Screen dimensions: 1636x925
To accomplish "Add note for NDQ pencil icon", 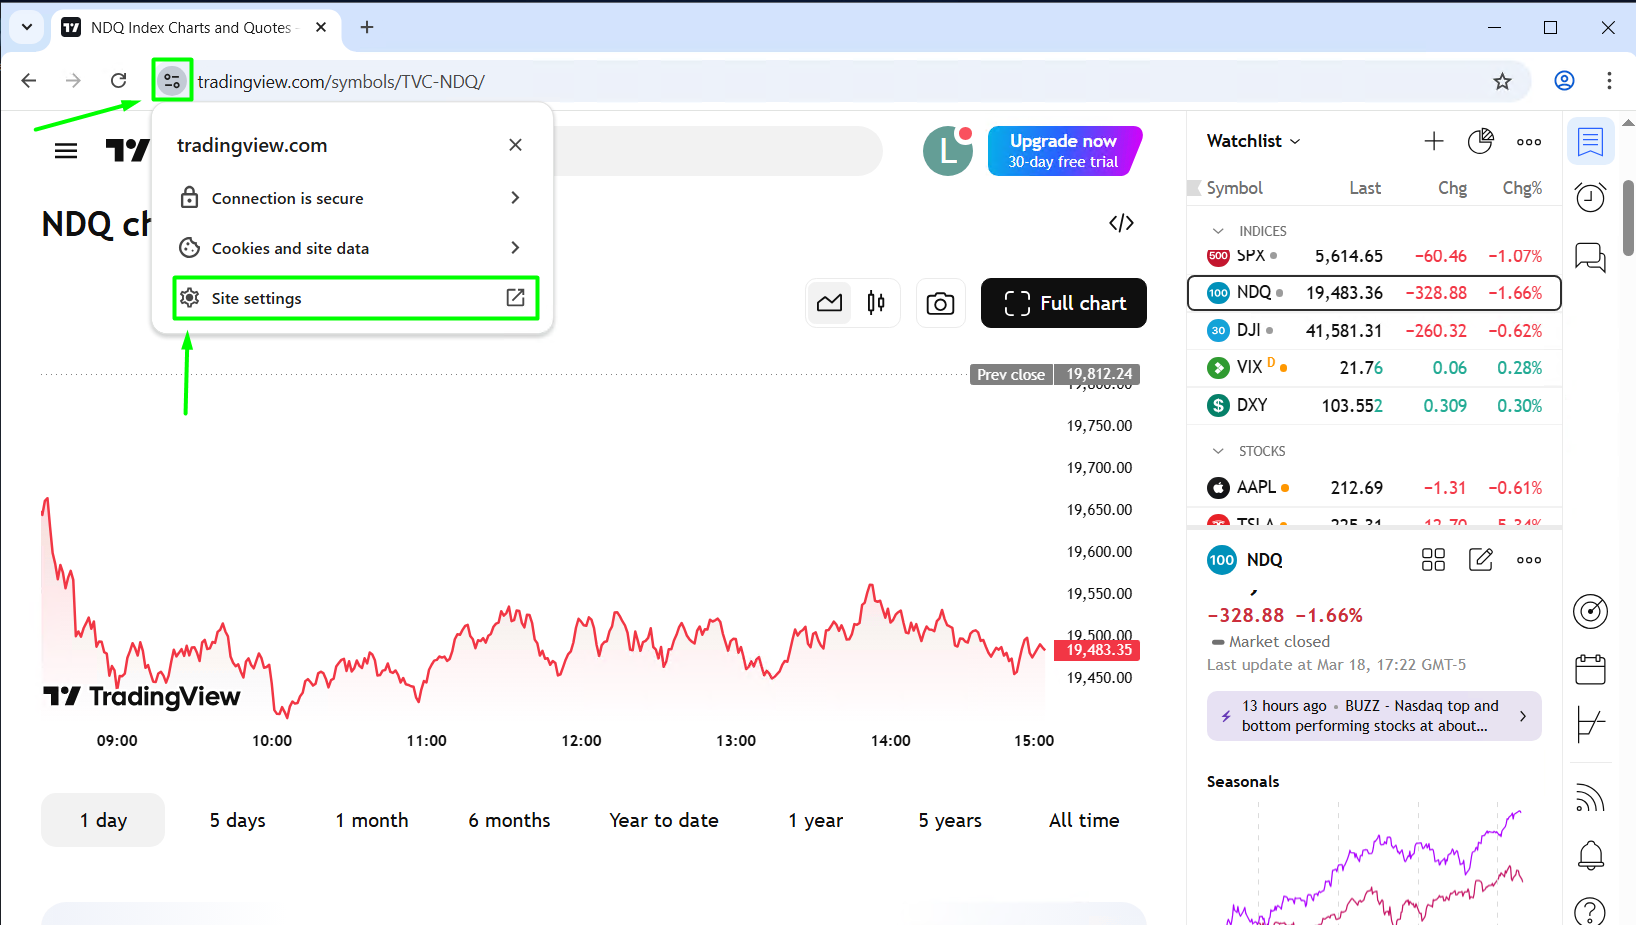I will (x=1481, y=560).
